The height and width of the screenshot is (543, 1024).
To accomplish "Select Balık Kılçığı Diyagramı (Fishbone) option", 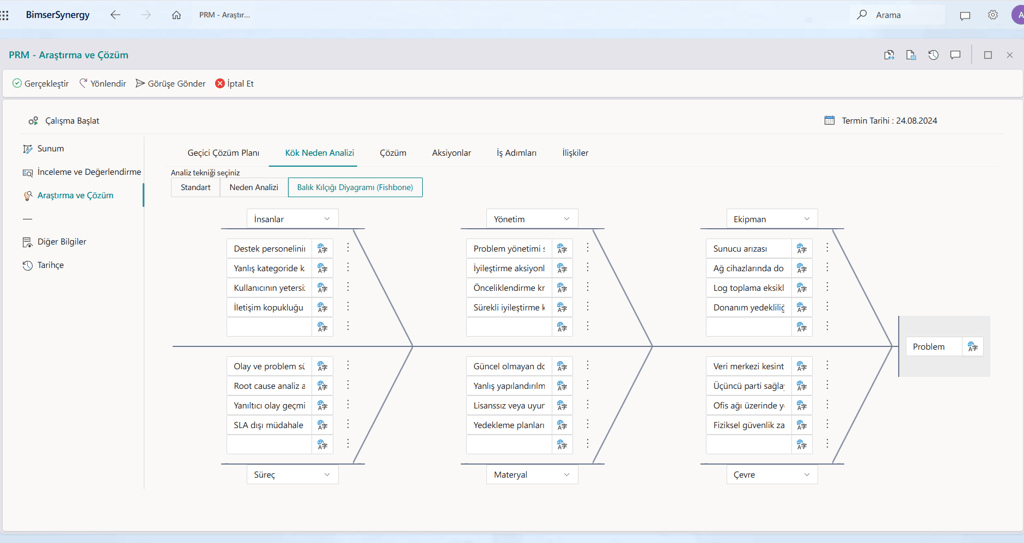I will pyautogui.click(x=355, y=187).
